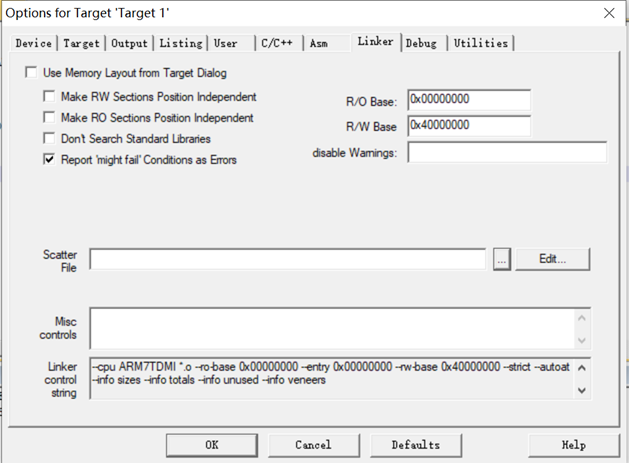Image resolution: width=629 pixels, height=463 pixels.
Task: Switch to the Device tab
Action: (34, 43)
